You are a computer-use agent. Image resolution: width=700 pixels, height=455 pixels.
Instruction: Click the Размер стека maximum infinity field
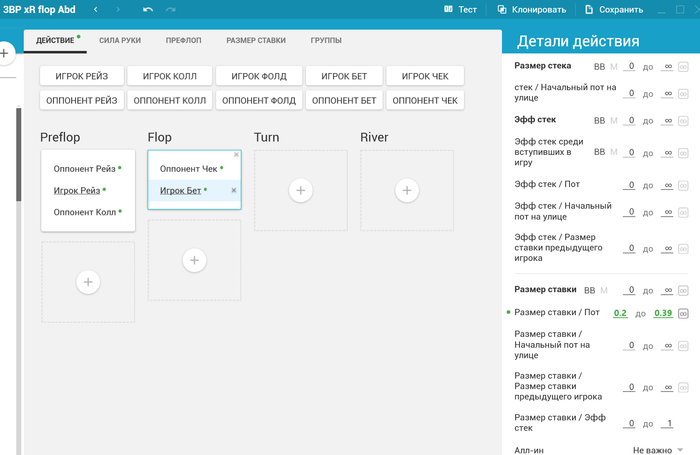(x=667, y=67)
